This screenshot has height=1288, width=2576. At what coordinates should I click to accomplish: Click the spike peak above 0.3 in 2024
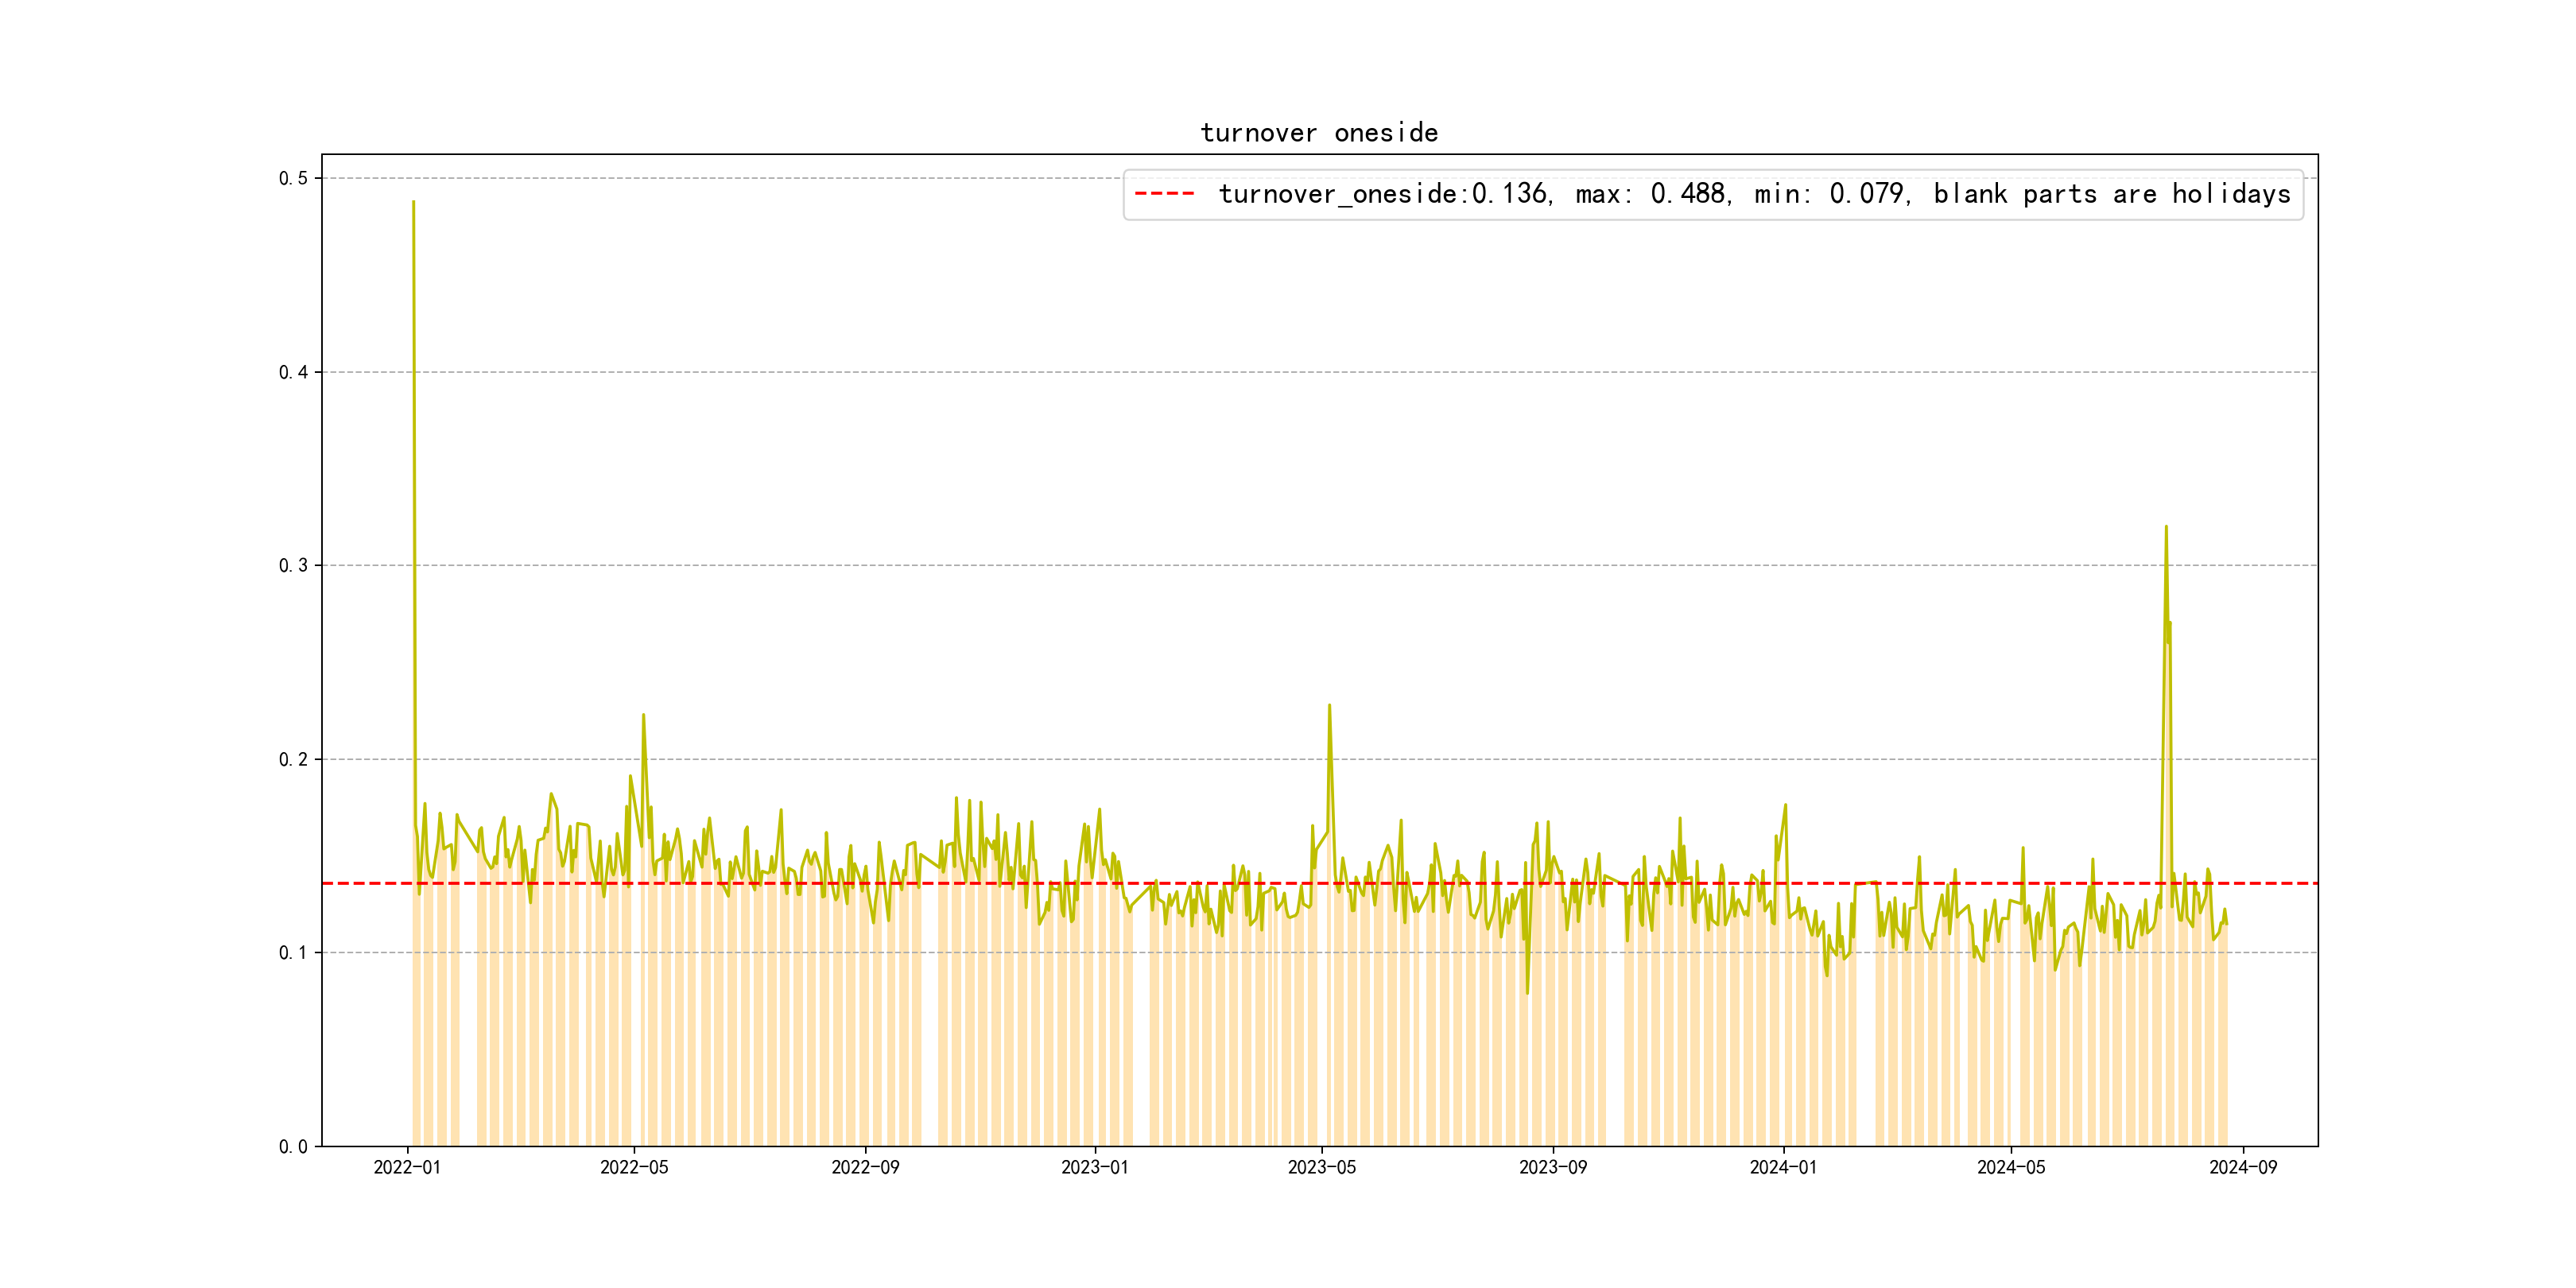(2166, 527)
